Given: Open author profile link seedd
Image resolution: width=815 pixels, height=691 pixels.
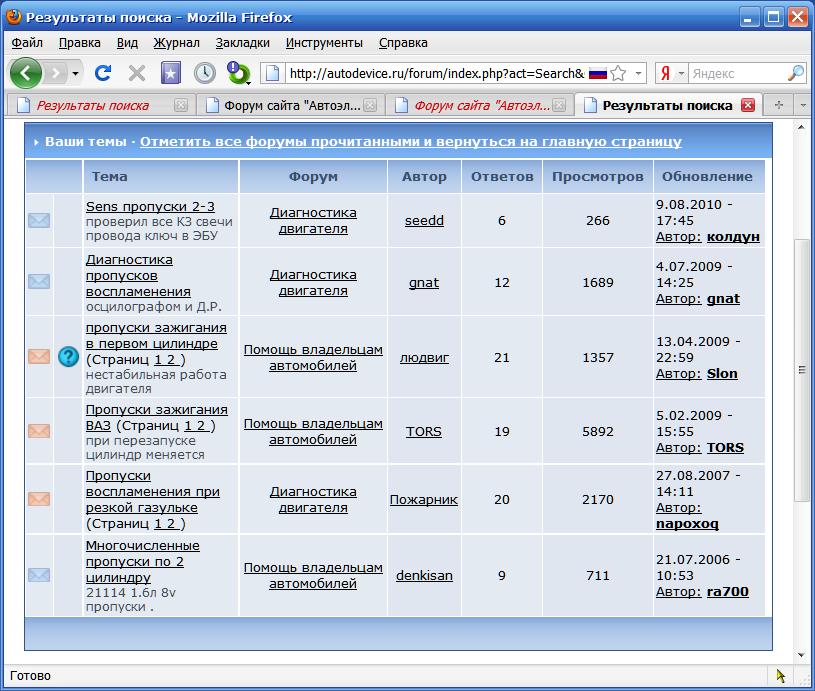Looking at the screenshot, I should [424, 220].
